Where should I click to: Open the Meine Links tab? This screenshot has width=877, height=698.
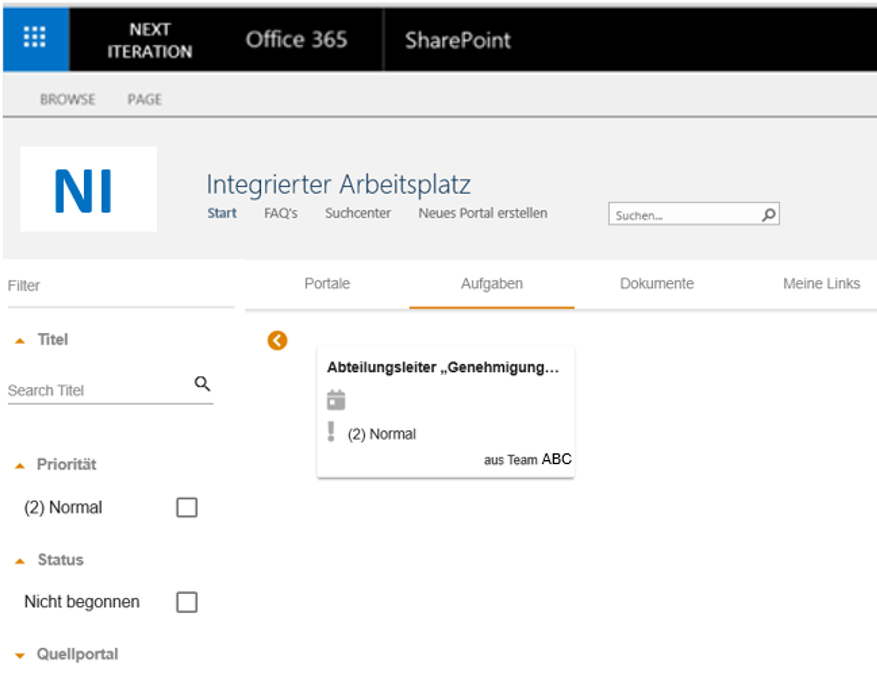click(x=821, y=284)
